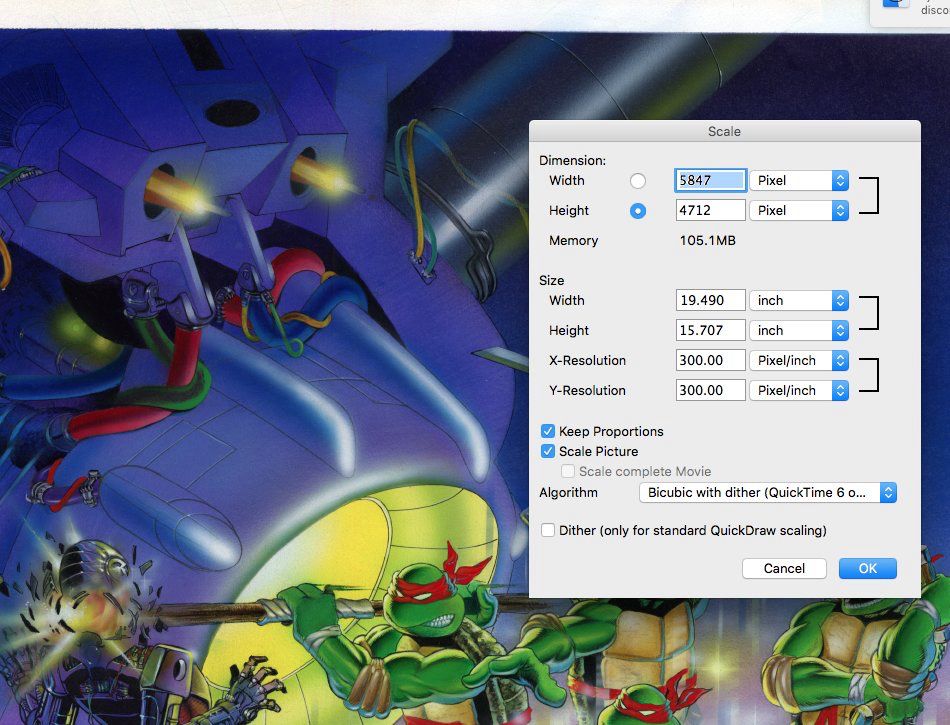Open the X-Resolution Pixel/inch unit dropdown

point(799,360)
